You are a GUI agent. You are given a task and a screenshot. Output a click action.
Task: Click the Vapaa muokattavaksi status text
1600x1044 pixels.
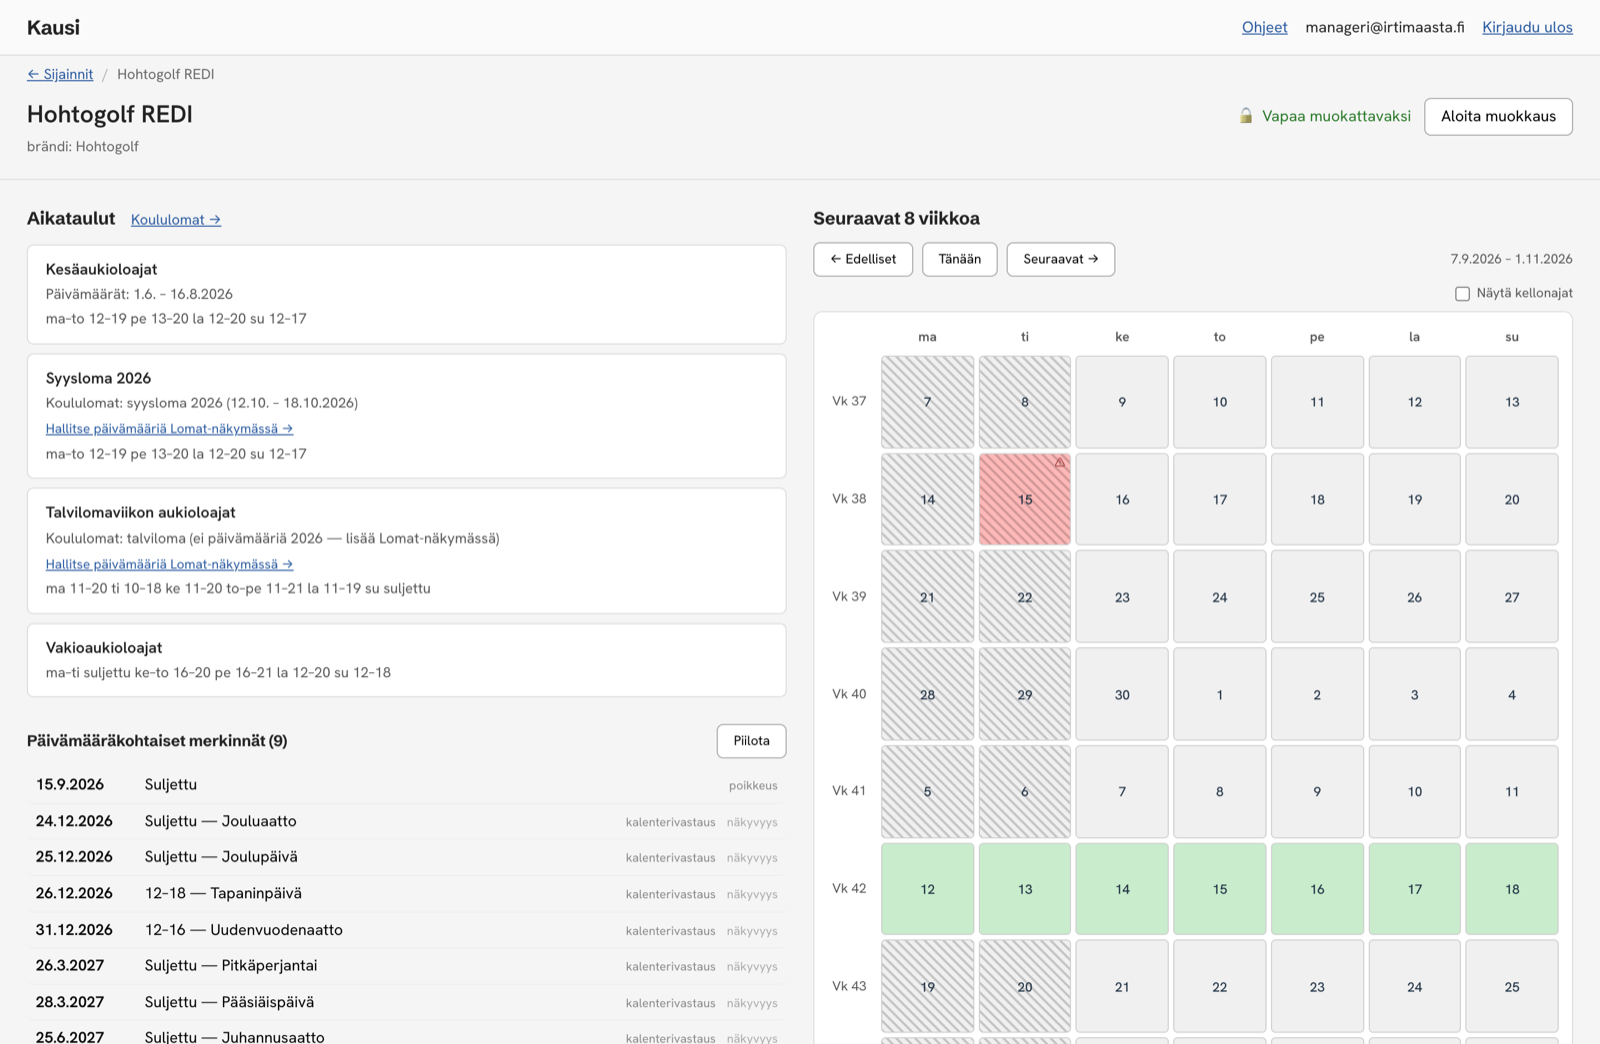tap(1336, 116)
